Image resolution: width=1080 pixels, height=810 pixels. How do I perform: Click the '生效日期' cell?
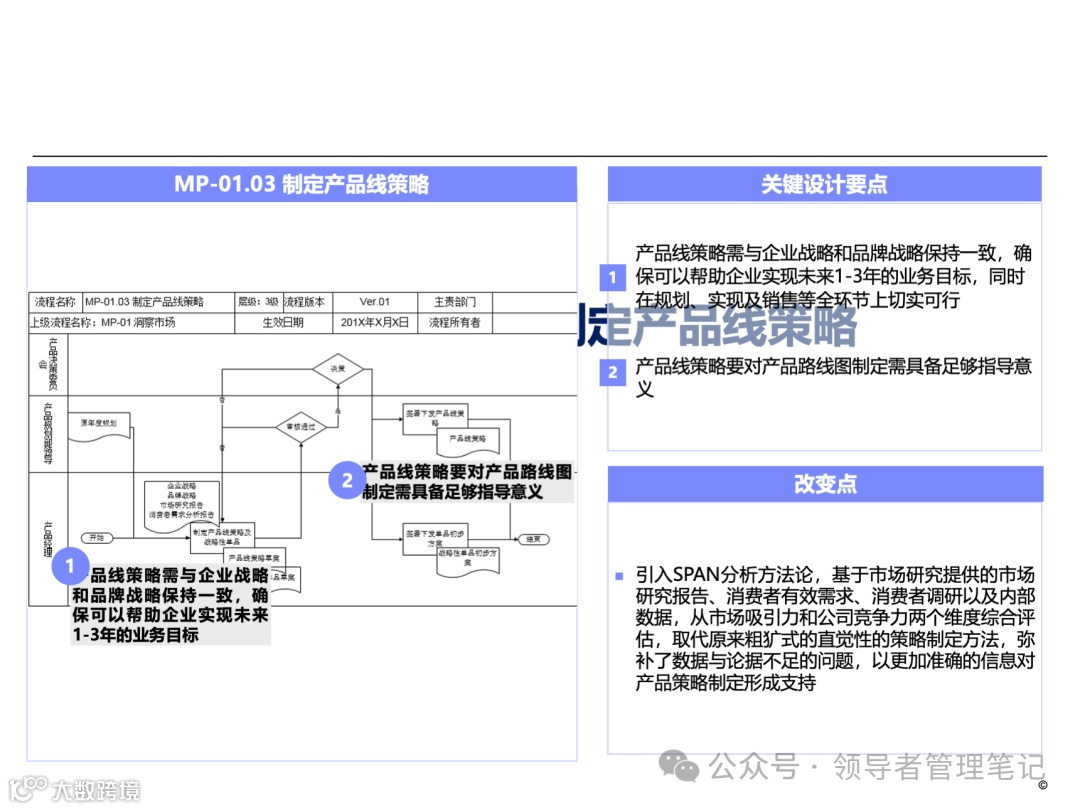click(x=283, y=322)
